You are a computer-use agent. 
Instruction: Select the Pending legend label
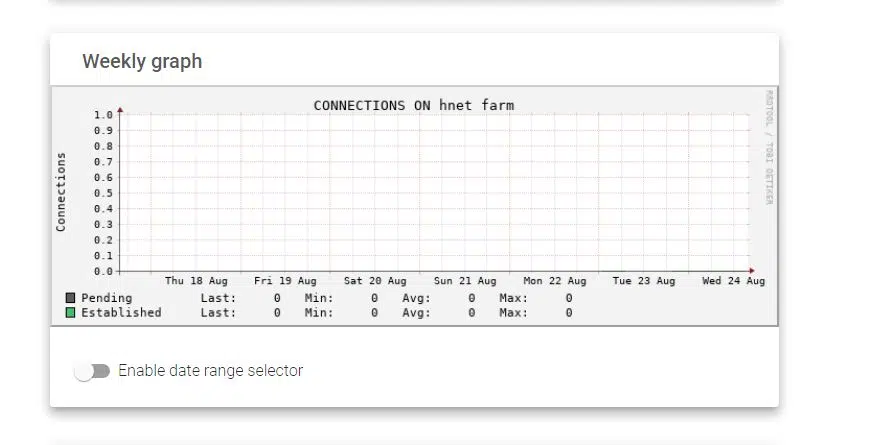(106, 298)
